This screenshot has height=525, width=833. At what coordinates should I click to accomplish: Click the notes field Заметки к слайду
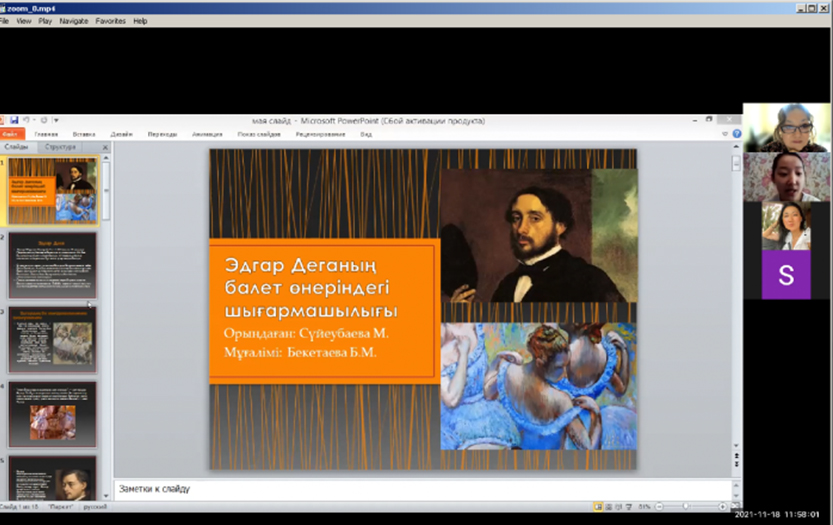420,489
